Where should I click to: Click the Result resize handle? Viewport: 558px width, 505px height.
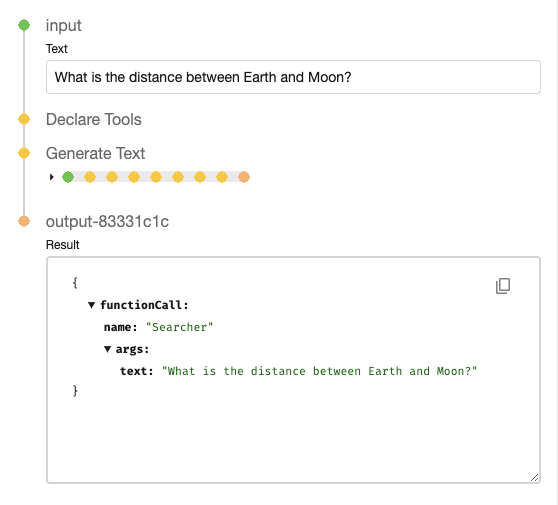pos(535,478)
